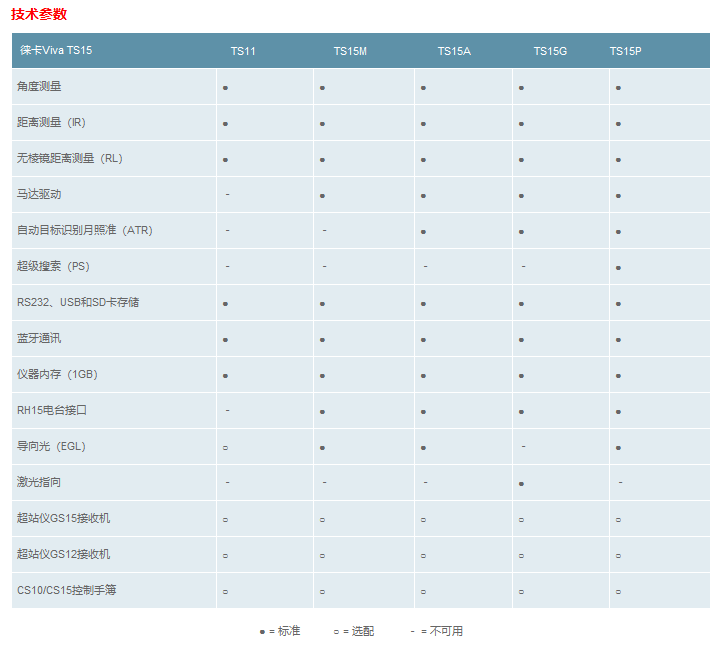Click the standard dot icon in the legend
Image resolution: width=719 pixels, height=647 pixels.
262,632
